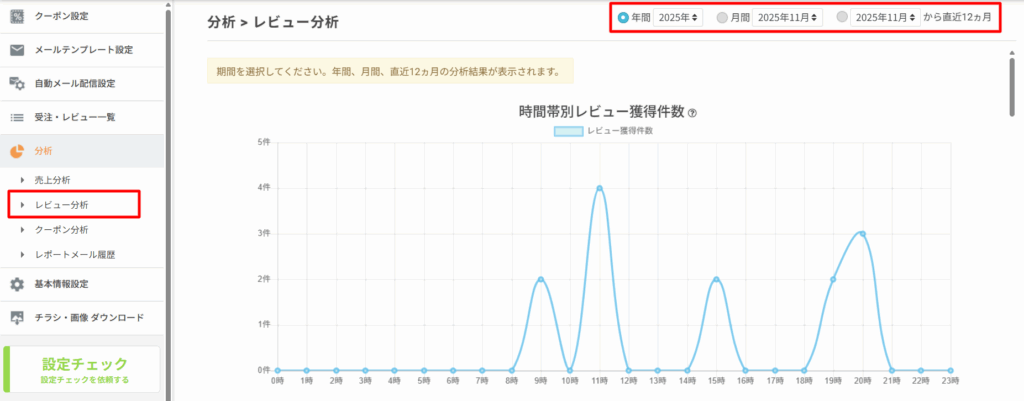This screenshot has width=1024, height=401.
Task: Click the green 設定チェック button
Action: (83, 369)
